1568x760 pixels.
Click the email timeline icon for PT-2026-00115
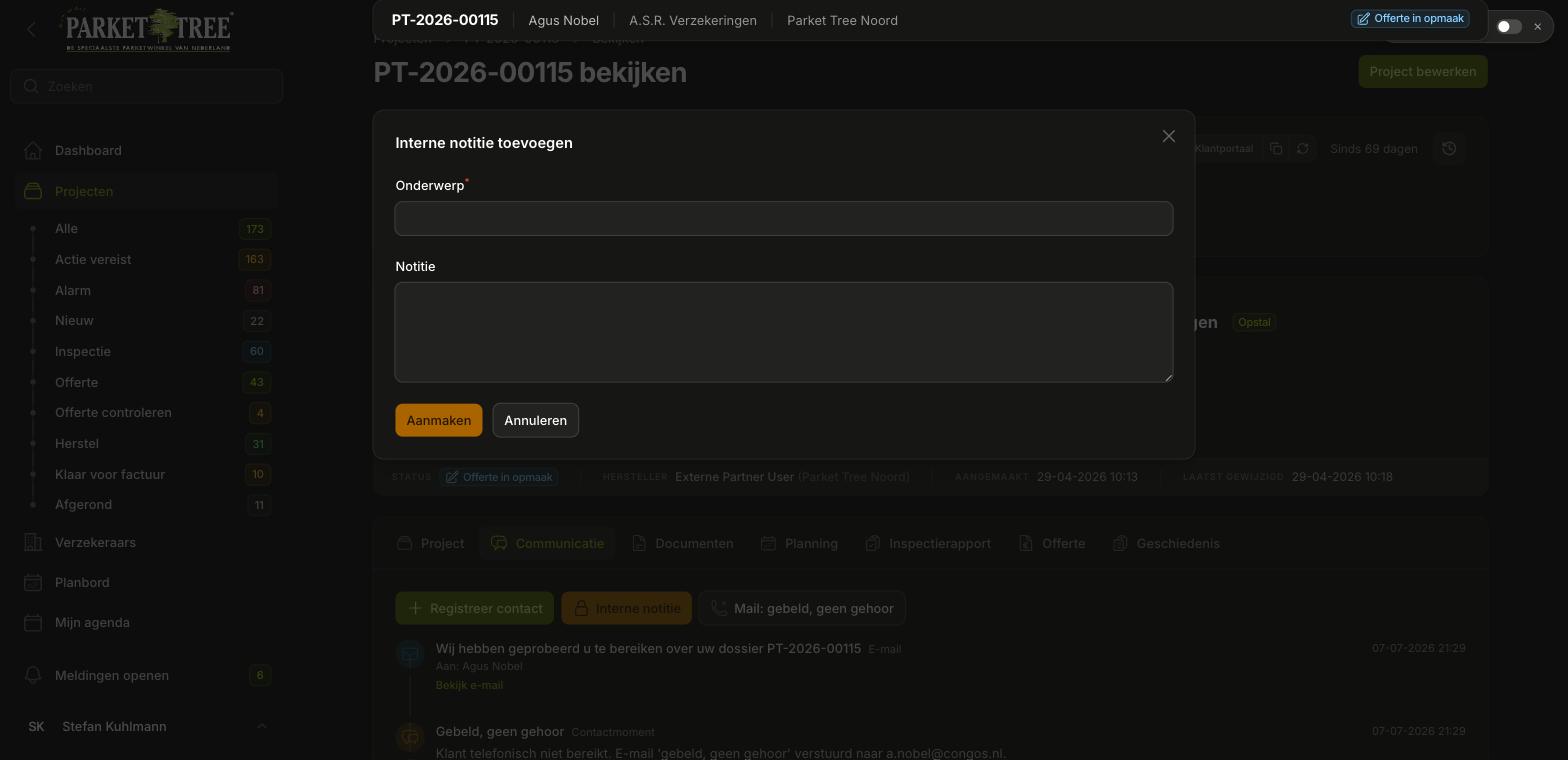coord(410,654)
